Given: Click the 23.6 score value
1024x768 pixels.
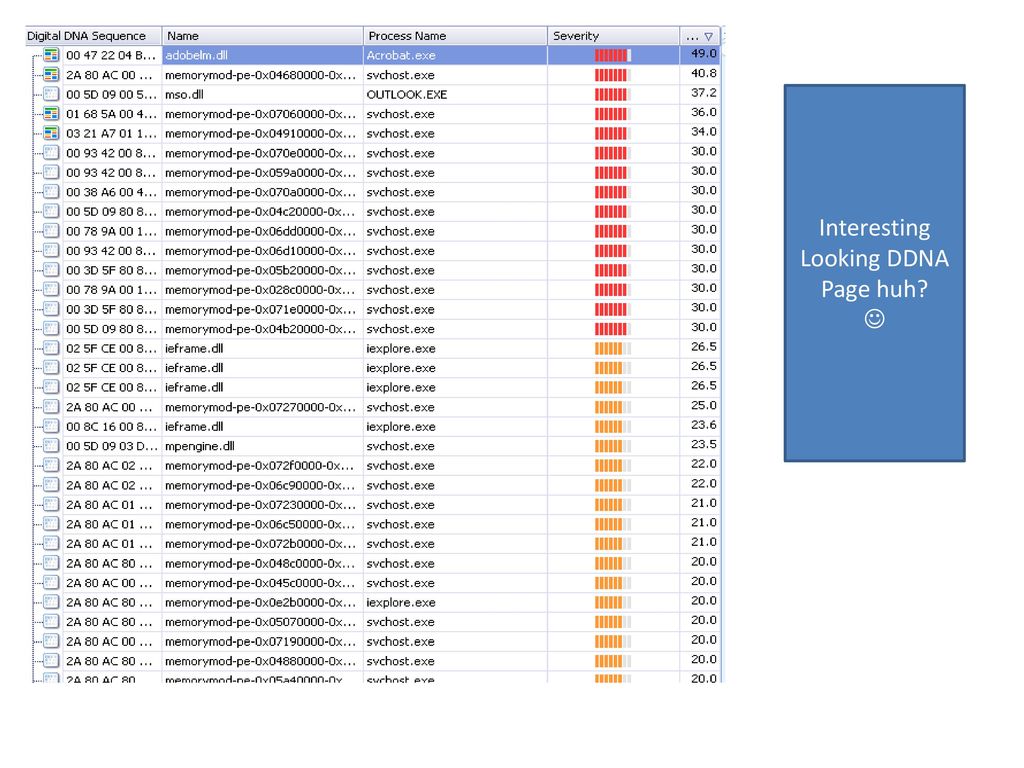Looking at the screenshot, I should (704, 425).
